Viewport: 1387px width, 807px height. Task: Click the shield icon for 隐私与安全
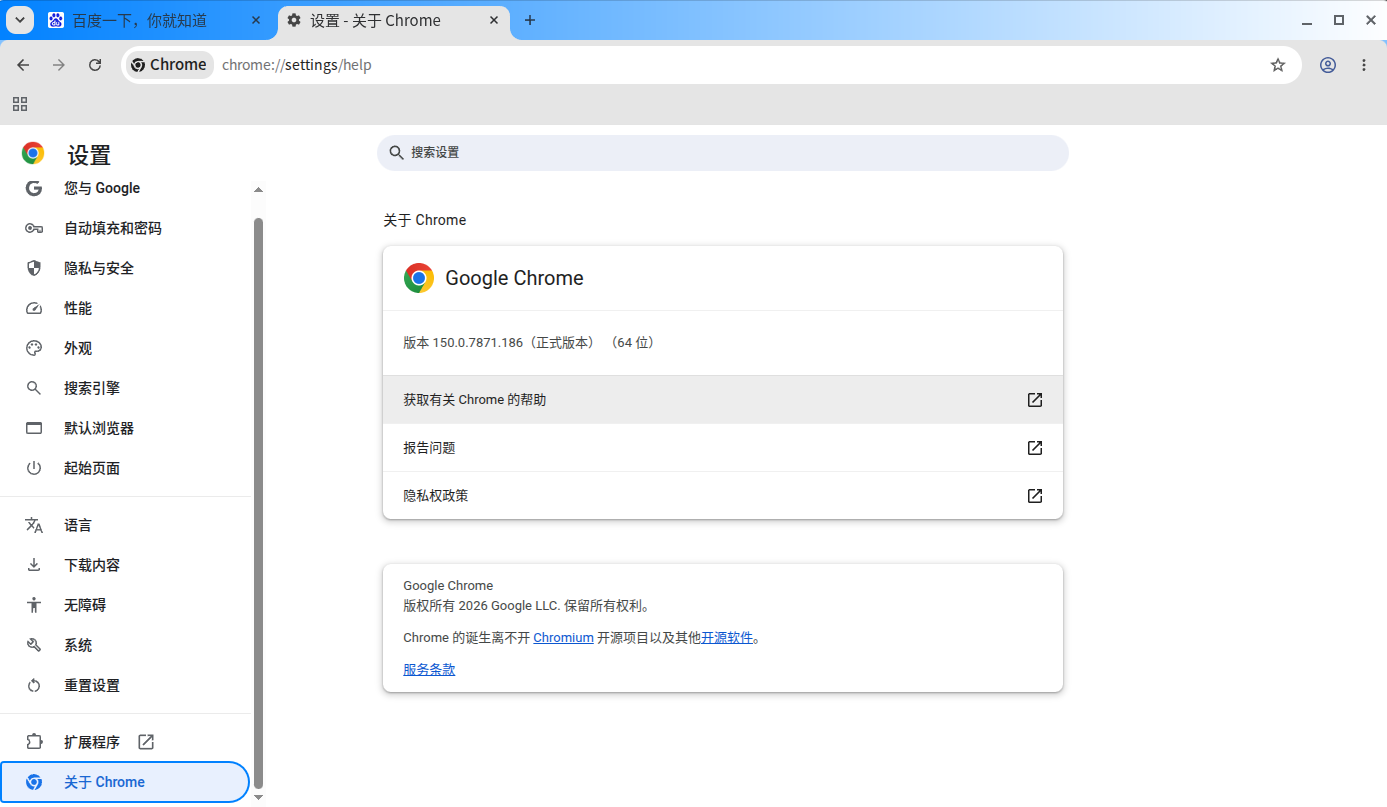tap(34, 268)
